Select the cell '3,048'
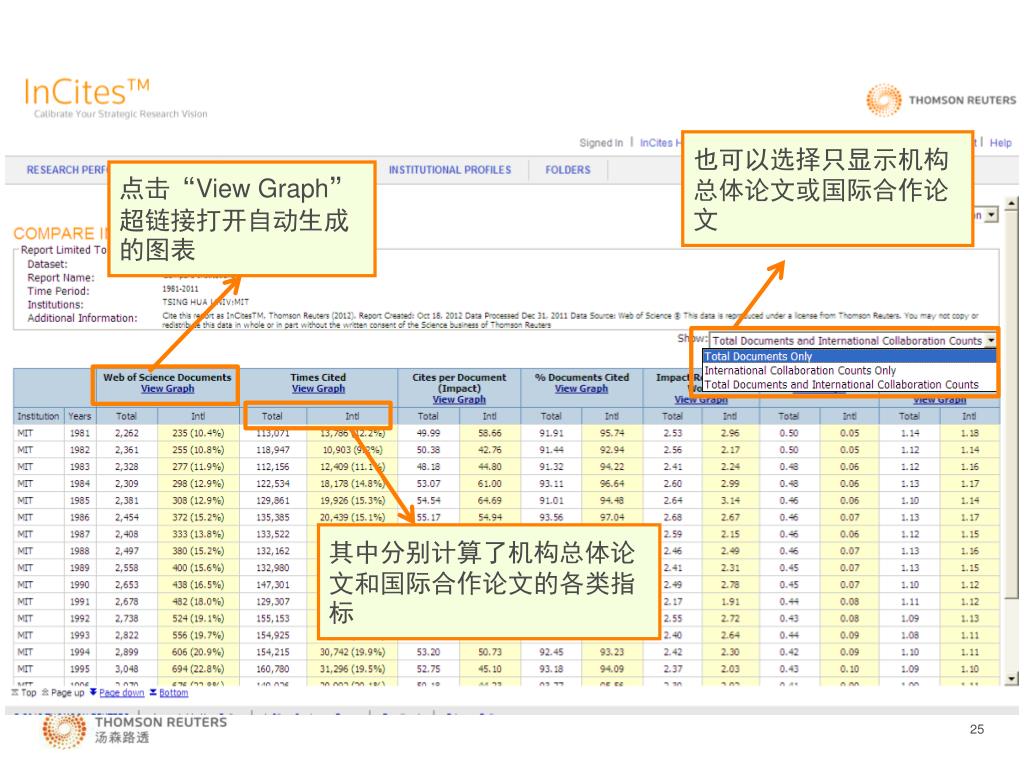This screenshot has height=768, width=1024. (x=126, y=669)
